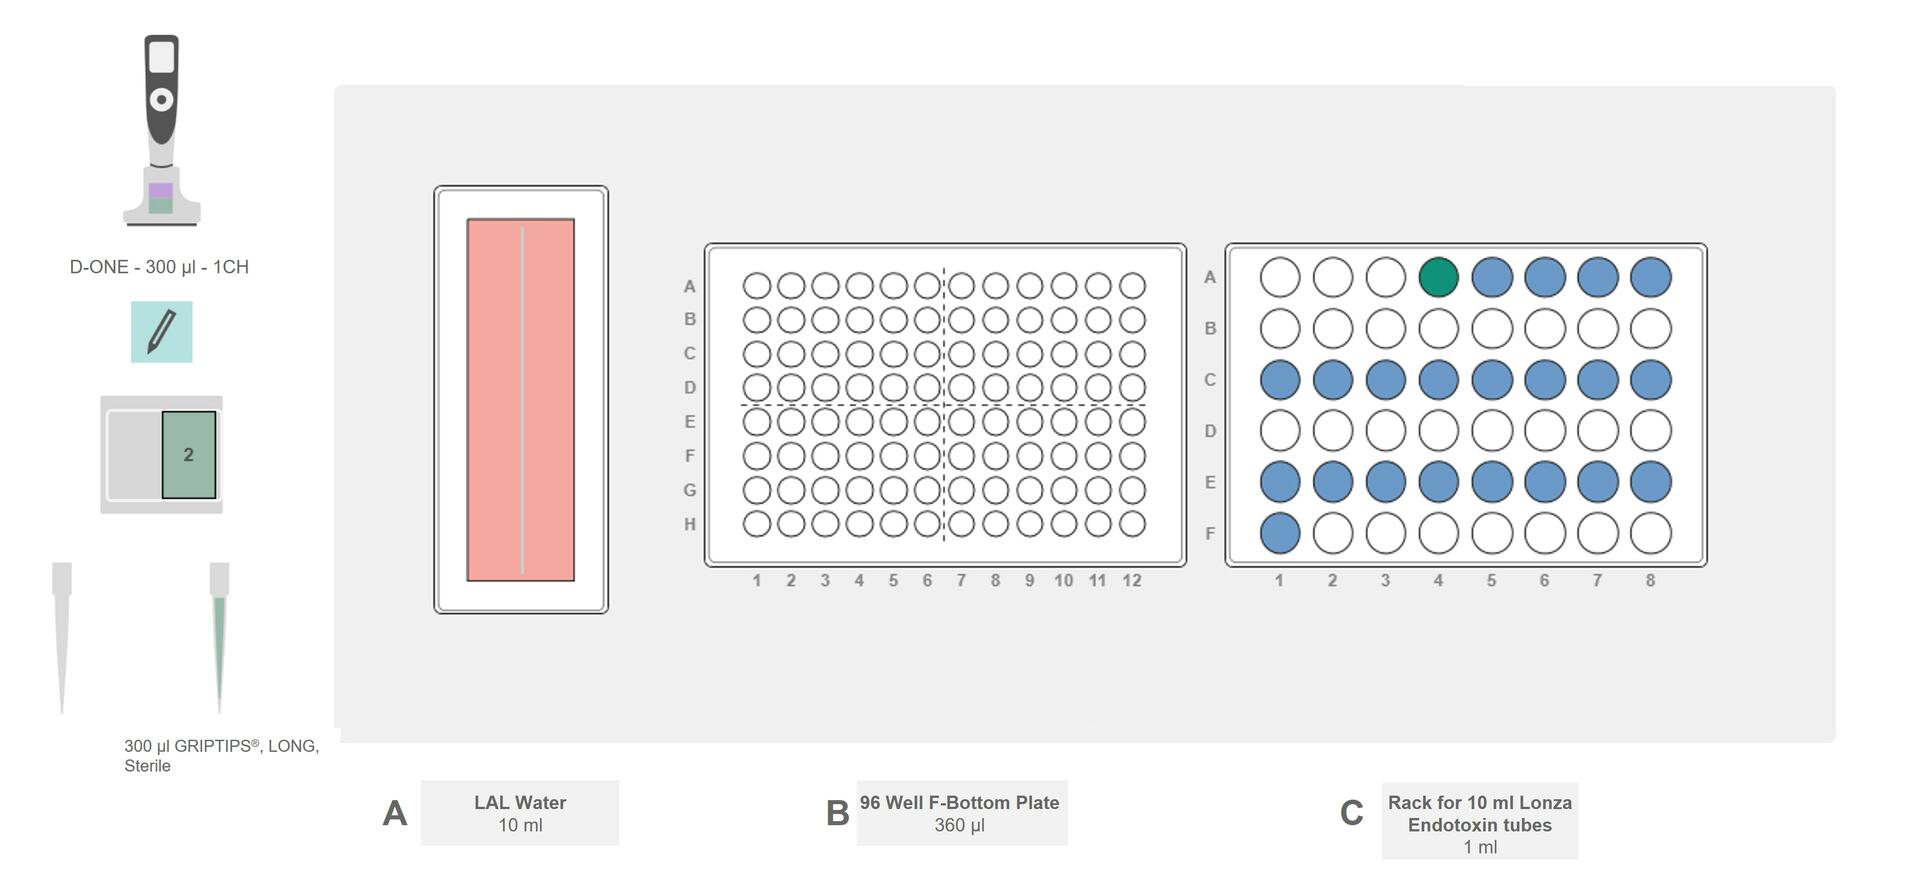This screenshot has width=1920, height=869.
Task: Select well H12 on 96 well plate
Action: [x=1132, y=524]
